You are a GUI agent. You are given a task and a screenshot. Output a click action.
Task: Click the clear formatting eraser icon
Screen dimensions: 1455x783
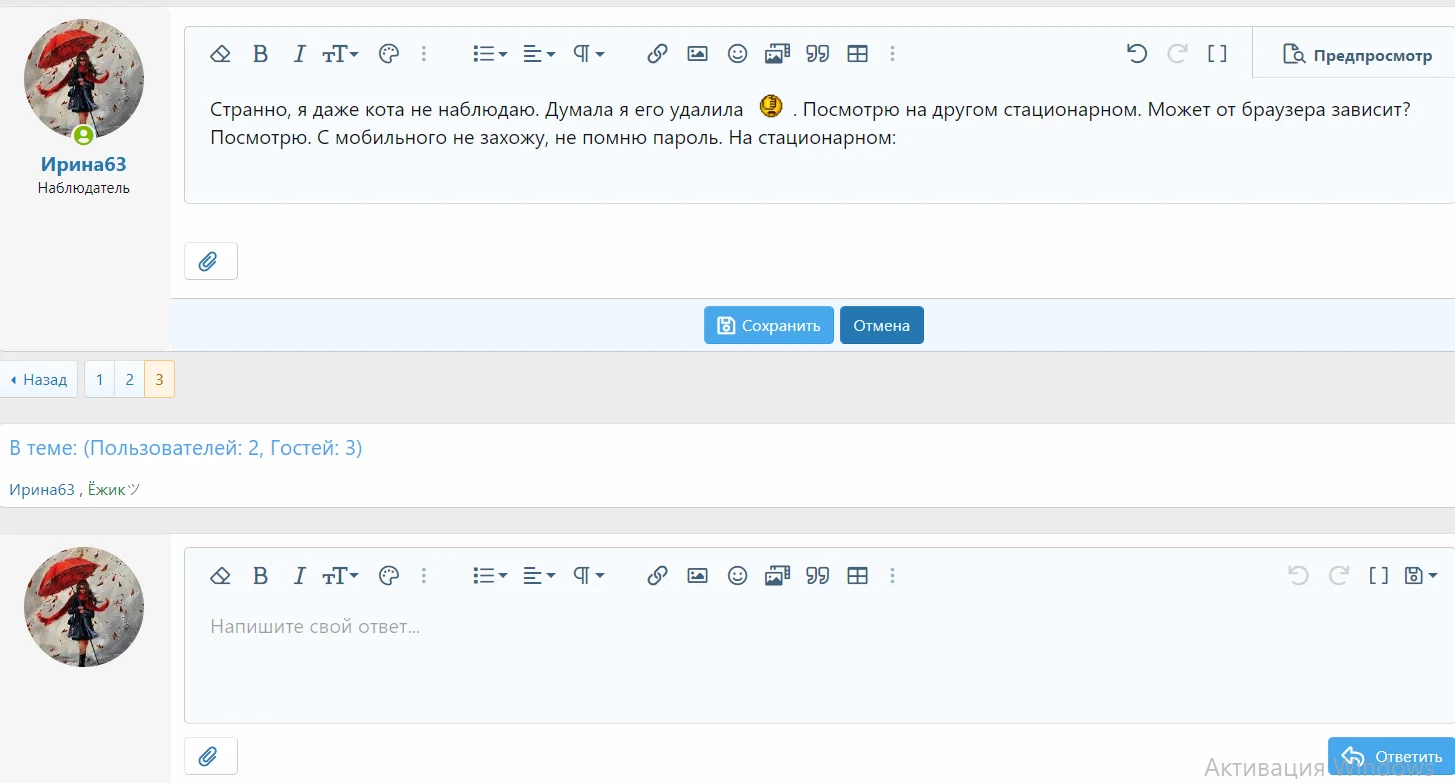pyautogui.click(x=220, y=54)
